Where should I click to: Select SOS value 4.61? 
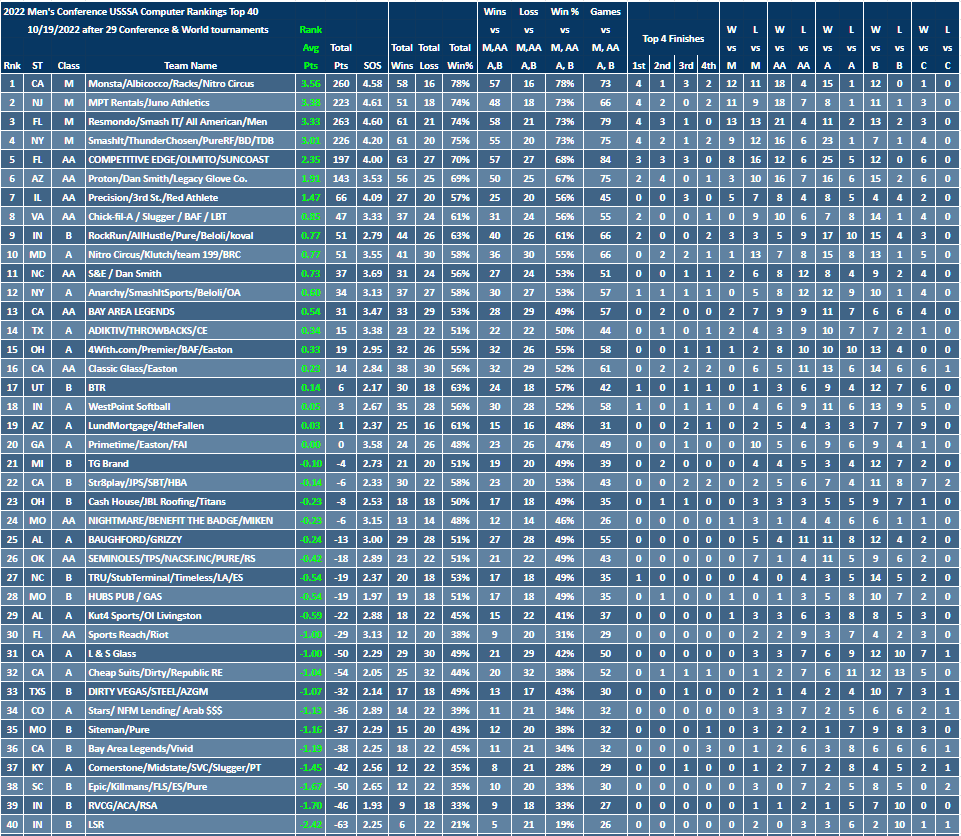372,102
